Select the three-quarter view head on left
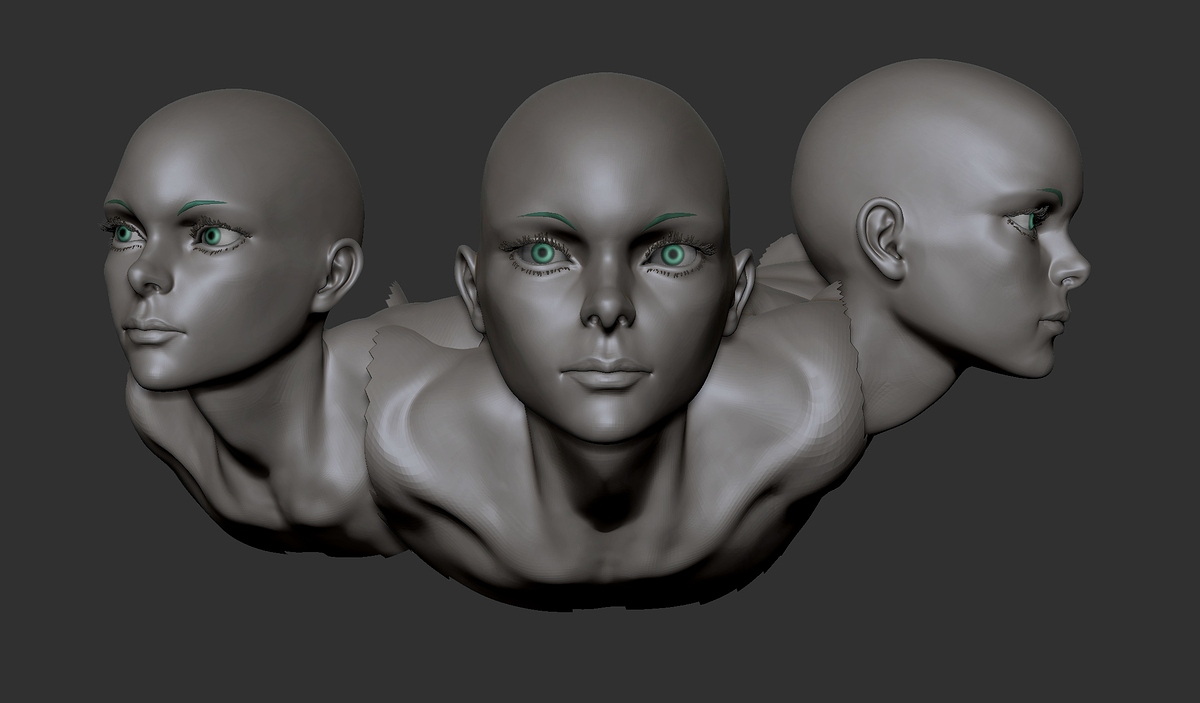Image resolution: width=1200 pixels, height=703 pixels. click(x=234, y=240)
